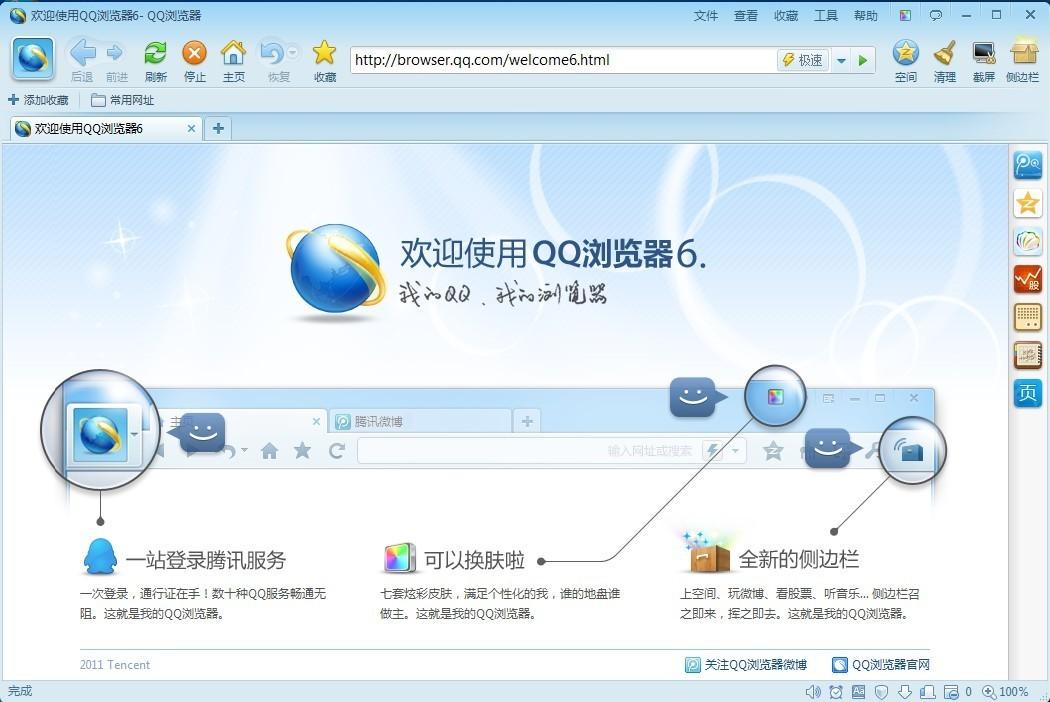Toggle sound with status bar speaker icon
Image resolution: width=1050 pixels, height=702 pixels.
pyautogui.click(x=813, y=691)
